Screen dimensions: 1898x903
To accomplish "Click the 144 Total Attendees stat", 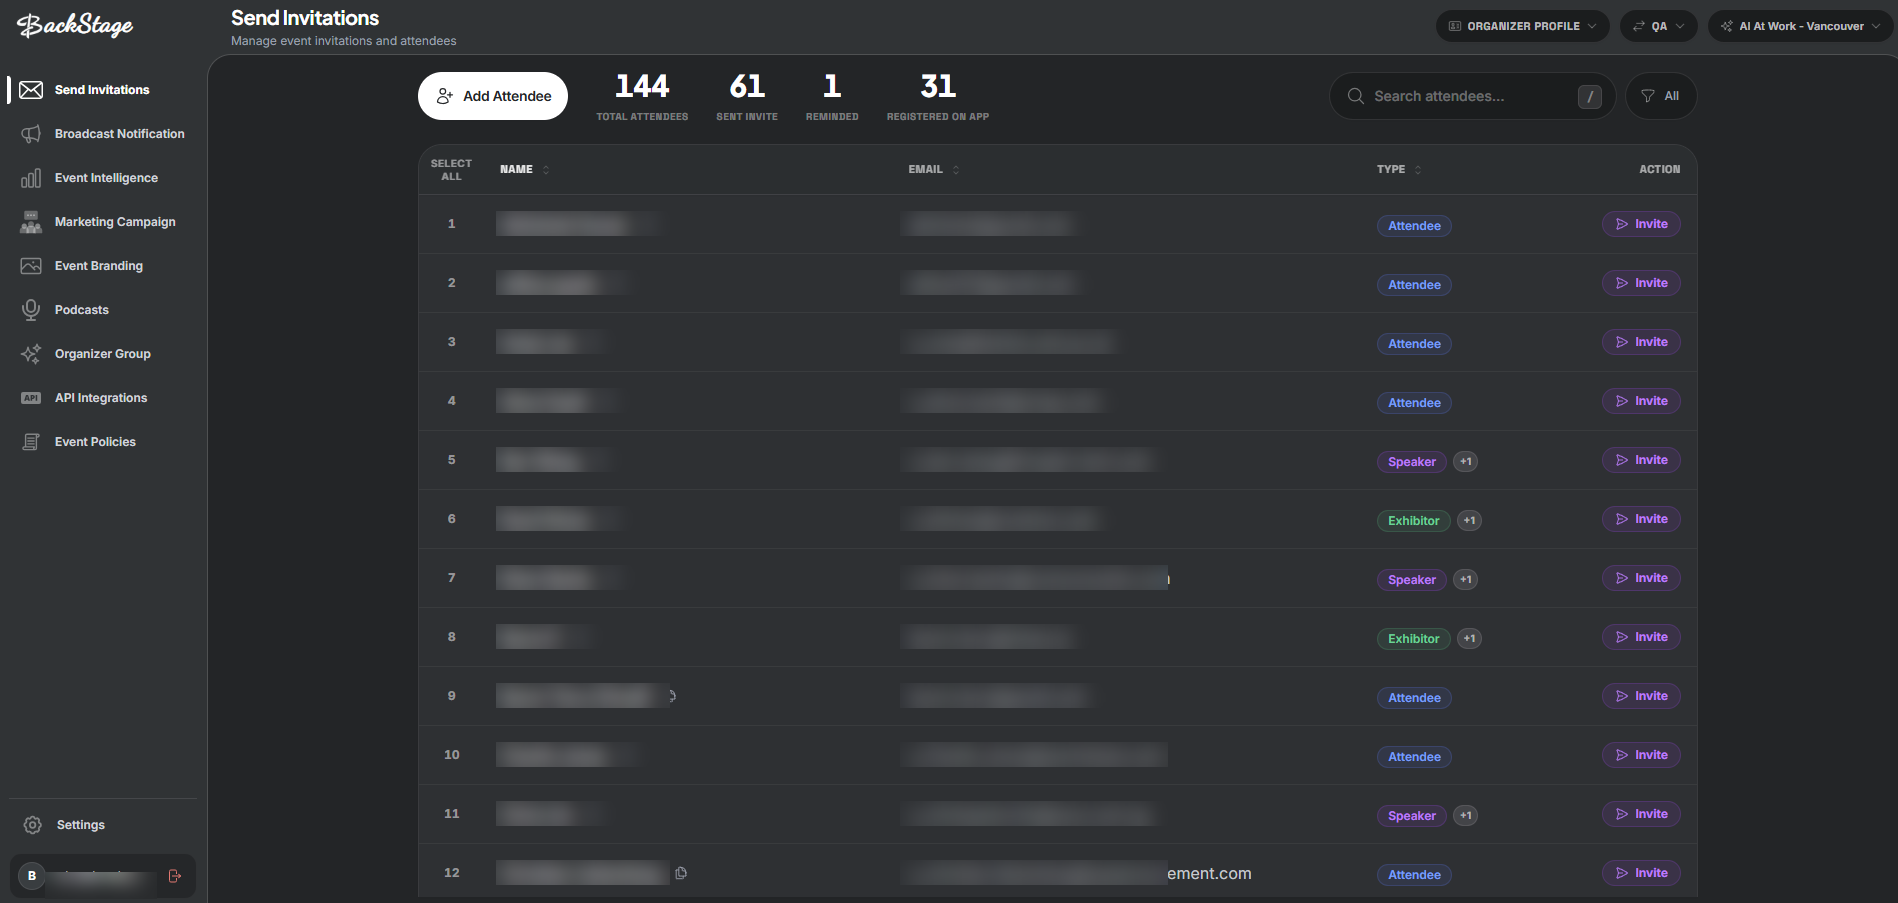I will pos(642,97).
